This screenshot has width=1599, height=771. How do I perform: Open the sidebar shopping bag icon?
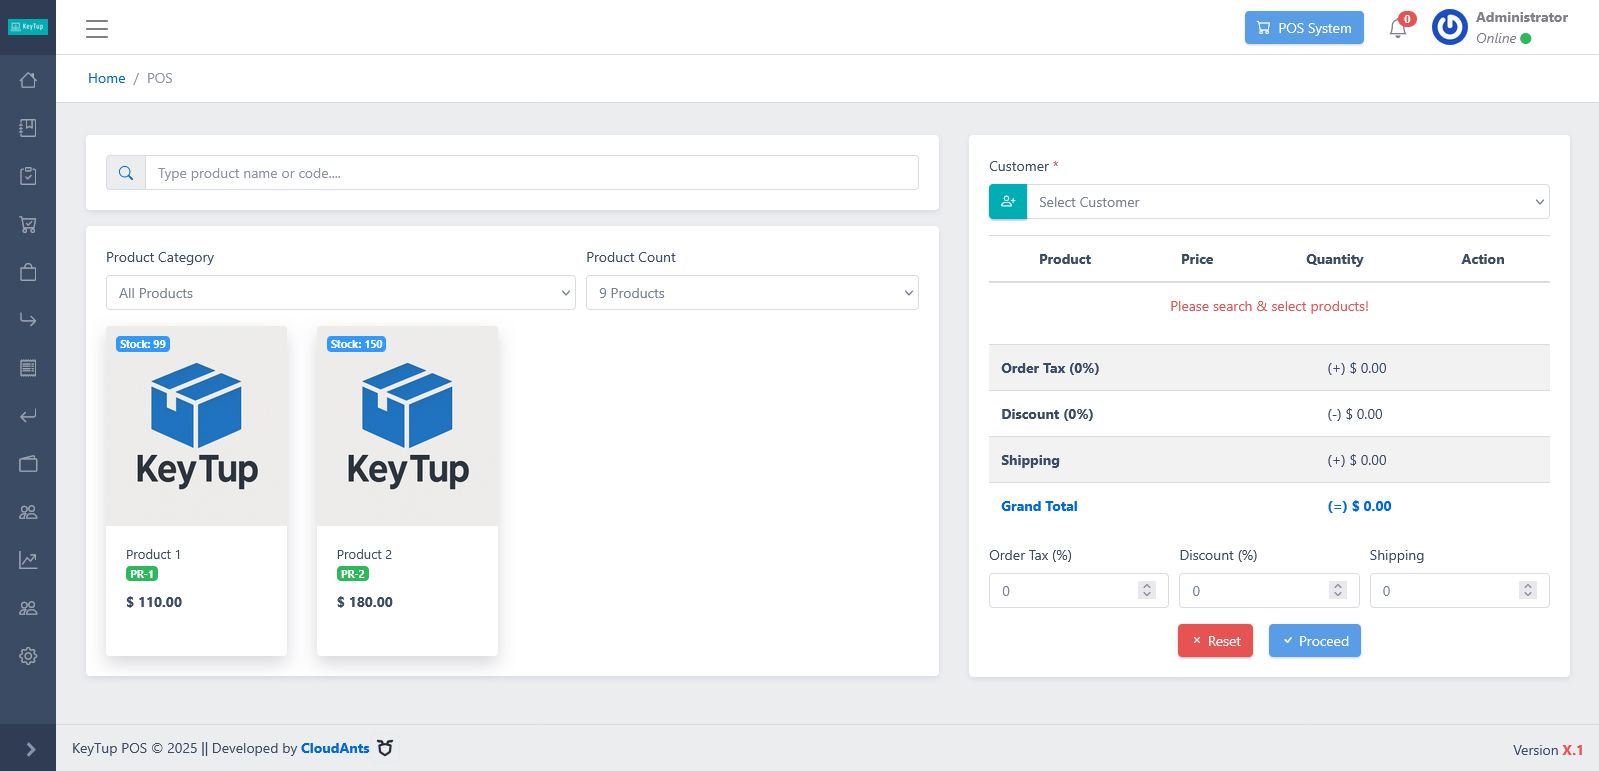coord(28,272)
